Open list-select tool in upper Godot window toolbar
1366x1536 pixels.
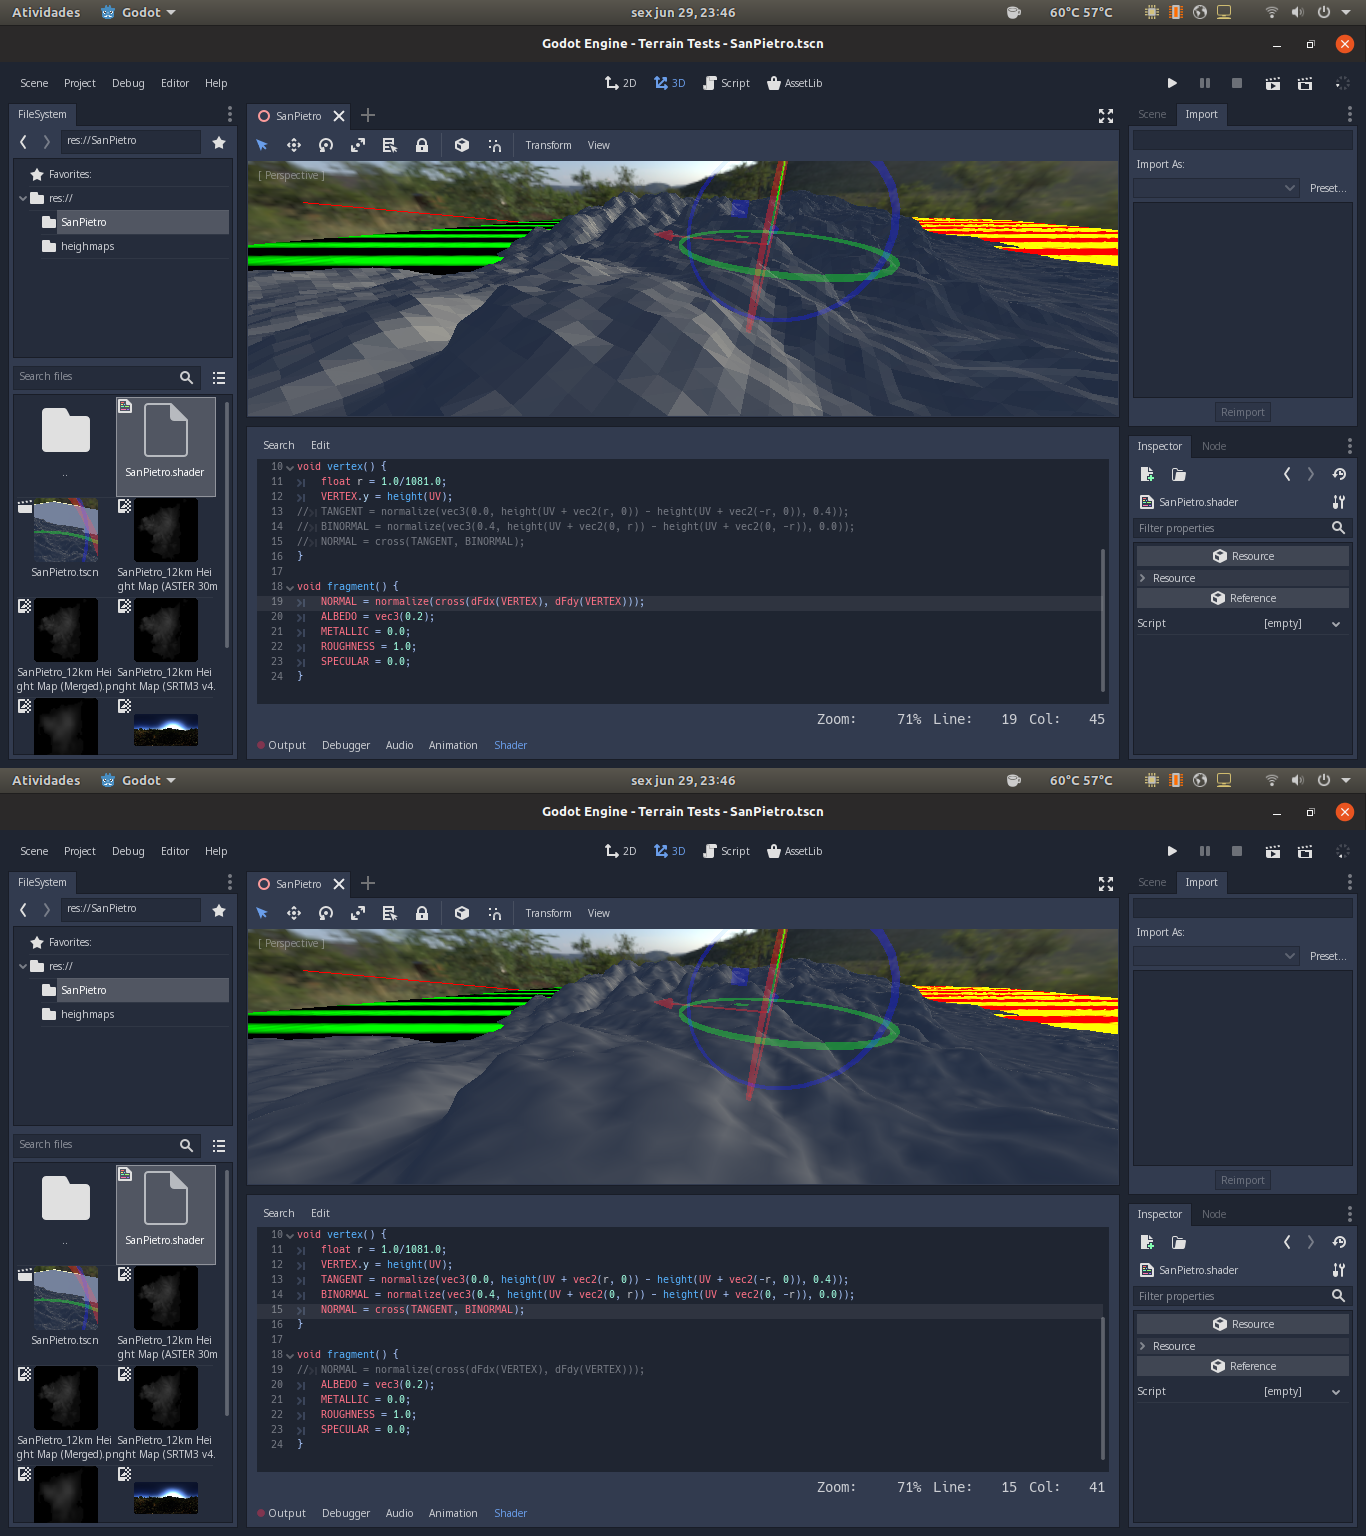click(x=390, y=145)
